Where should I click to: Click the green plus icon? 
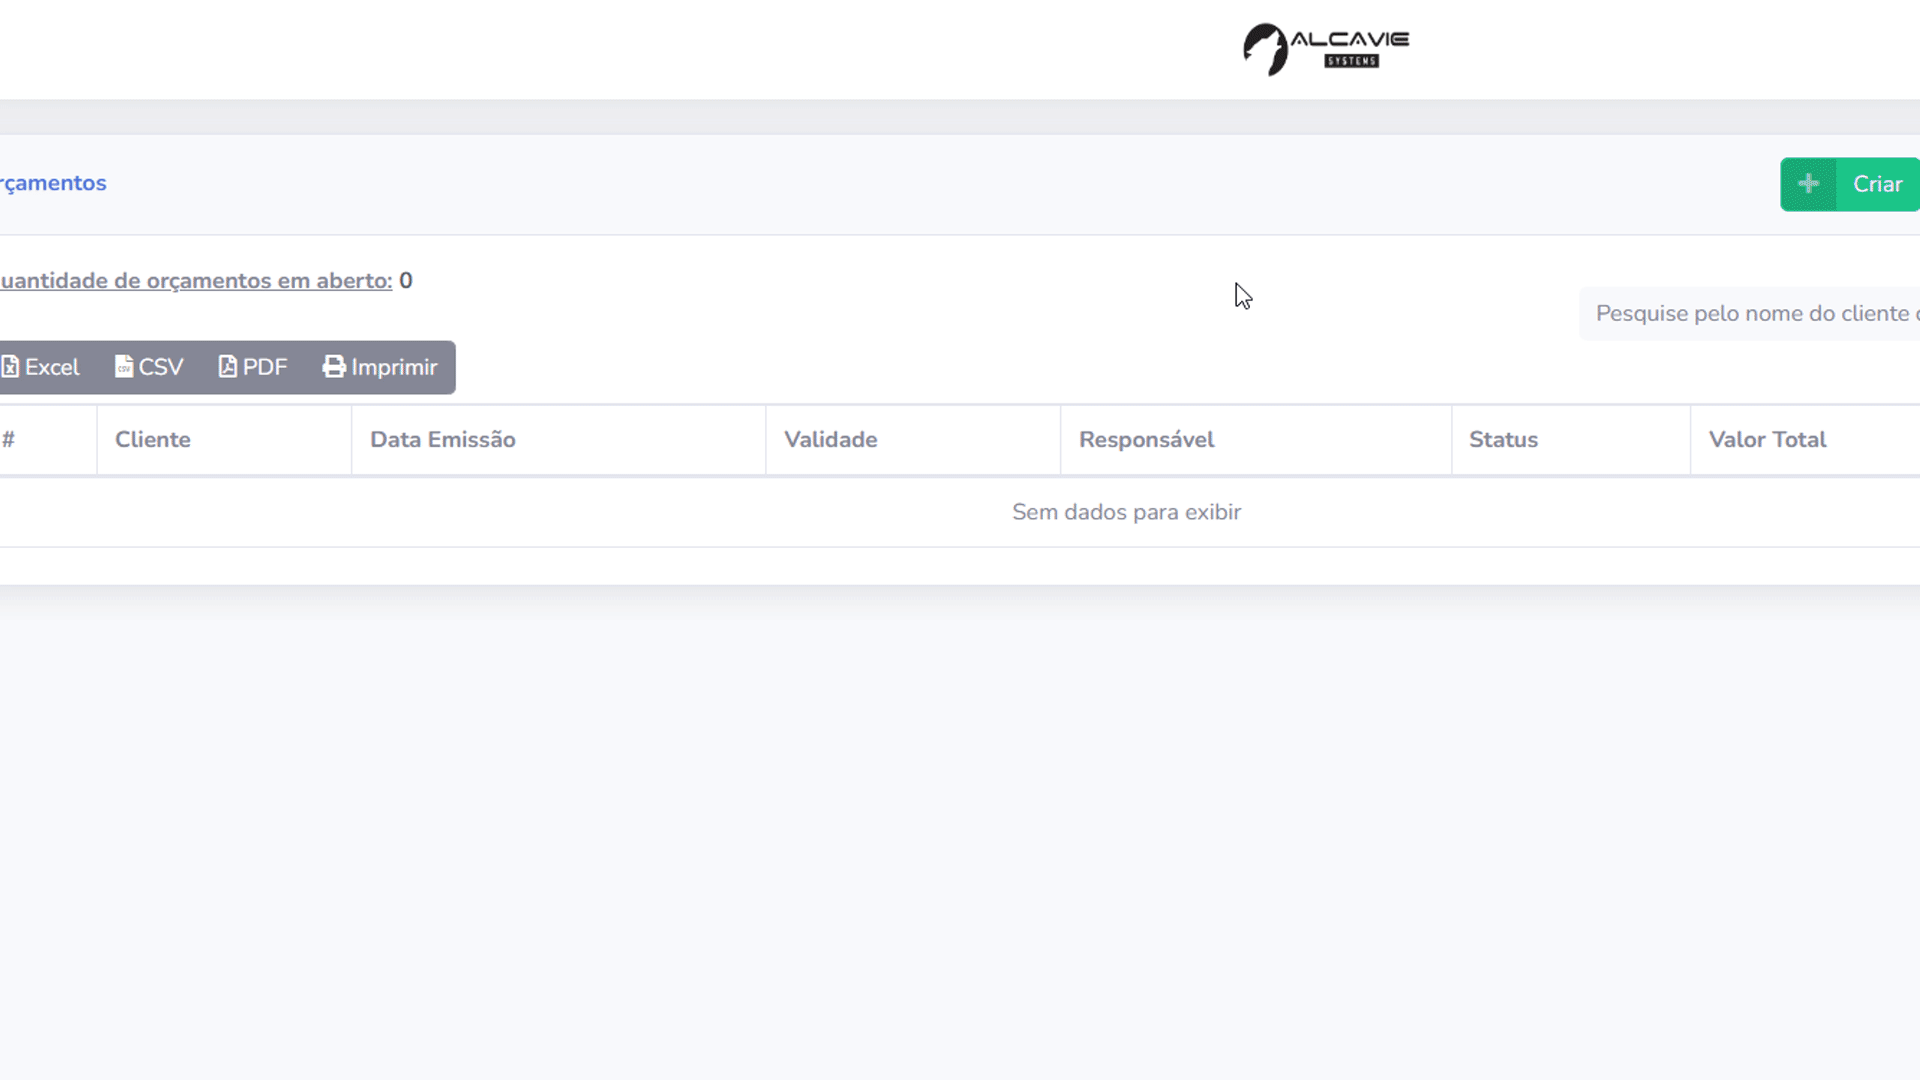(x=1808, y=184)
